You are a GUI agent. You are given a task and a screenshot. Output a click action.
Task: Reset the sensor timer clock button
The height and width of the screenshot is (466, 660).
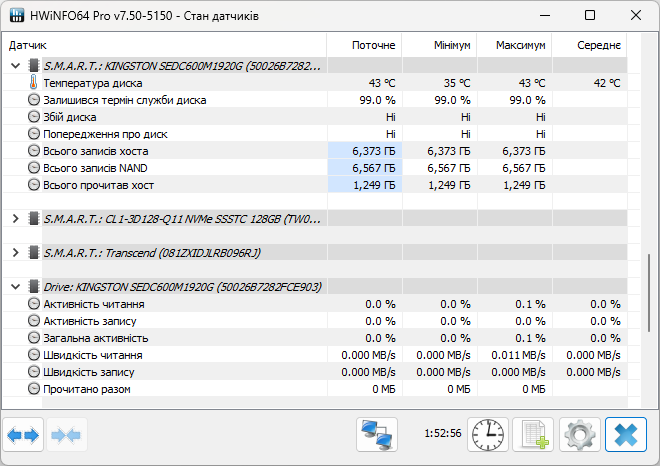[488, 434]
